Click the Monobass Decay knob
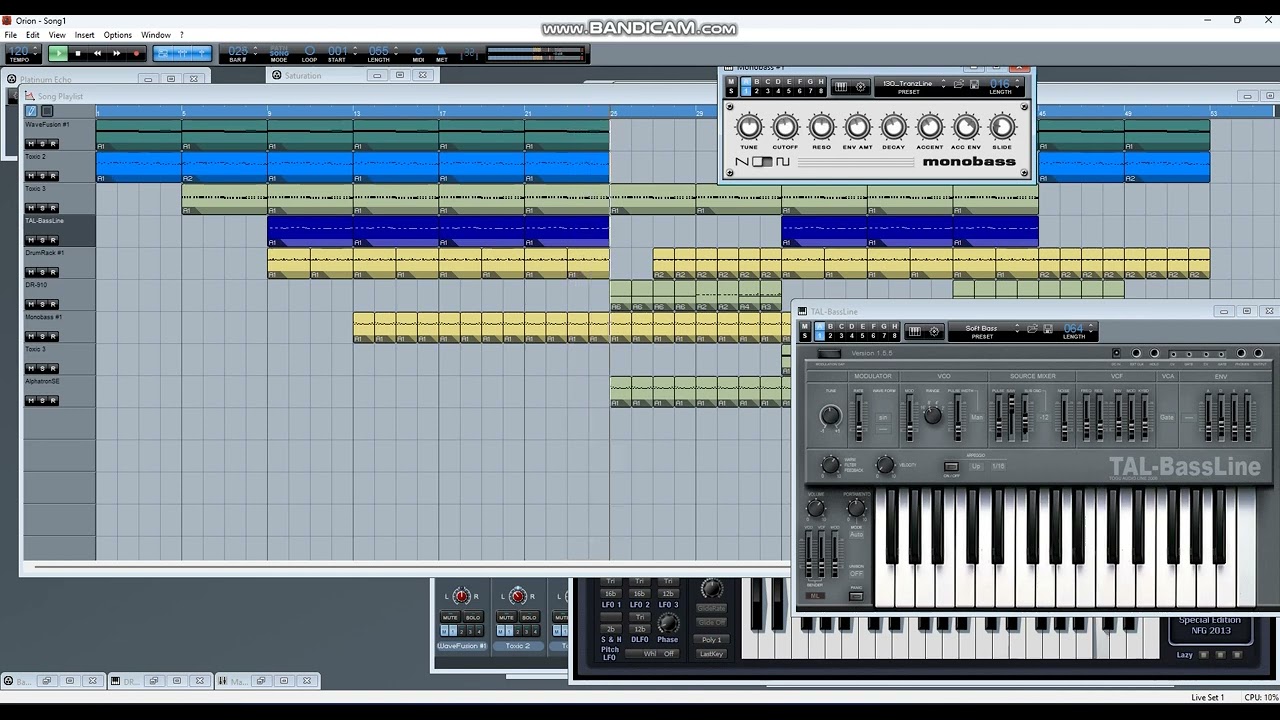1280x720 pixels. click(894, 127)
